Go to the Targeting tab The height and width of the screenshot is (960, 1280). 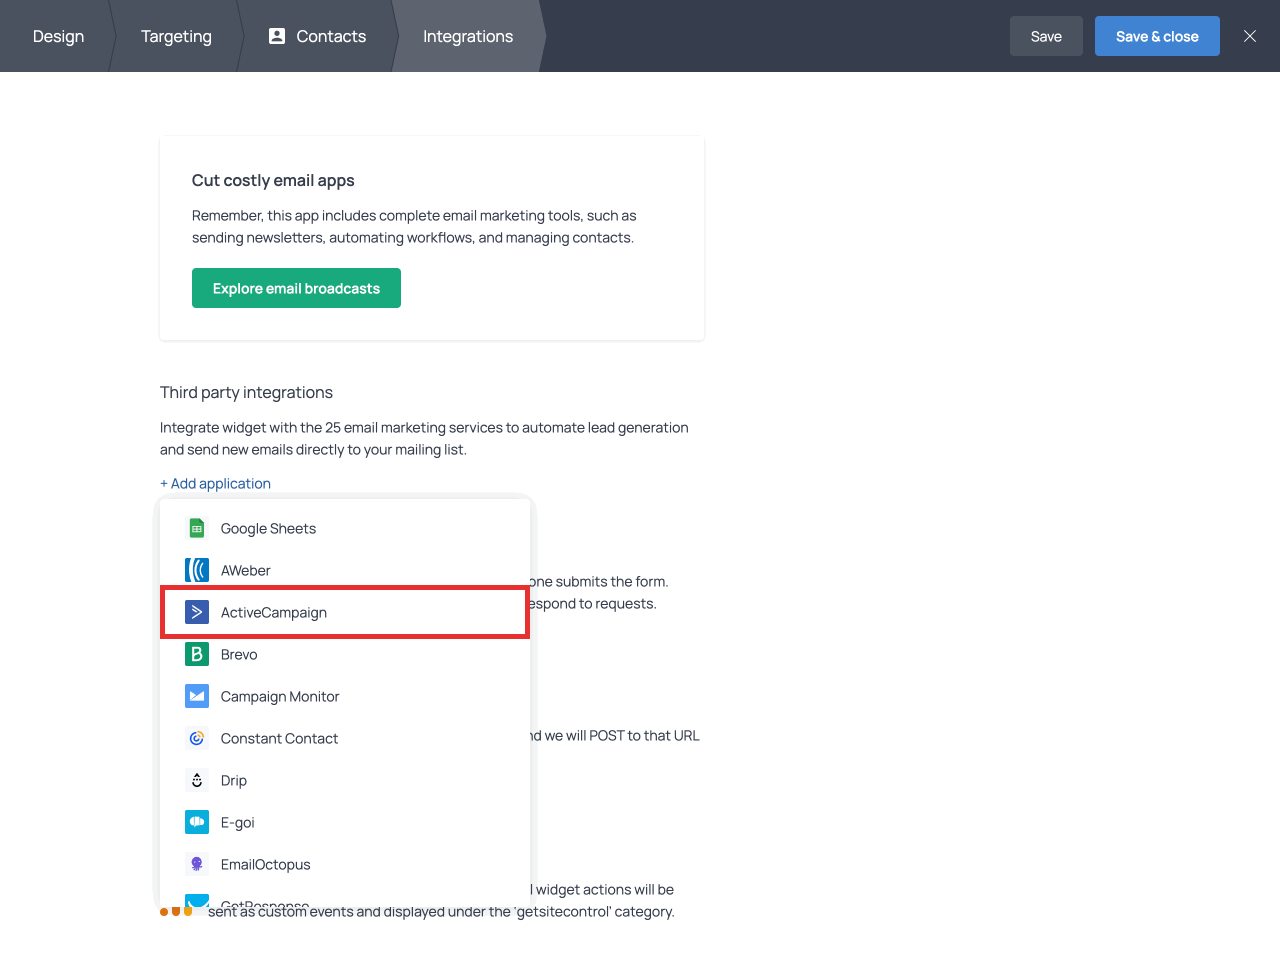pos(176,36)
